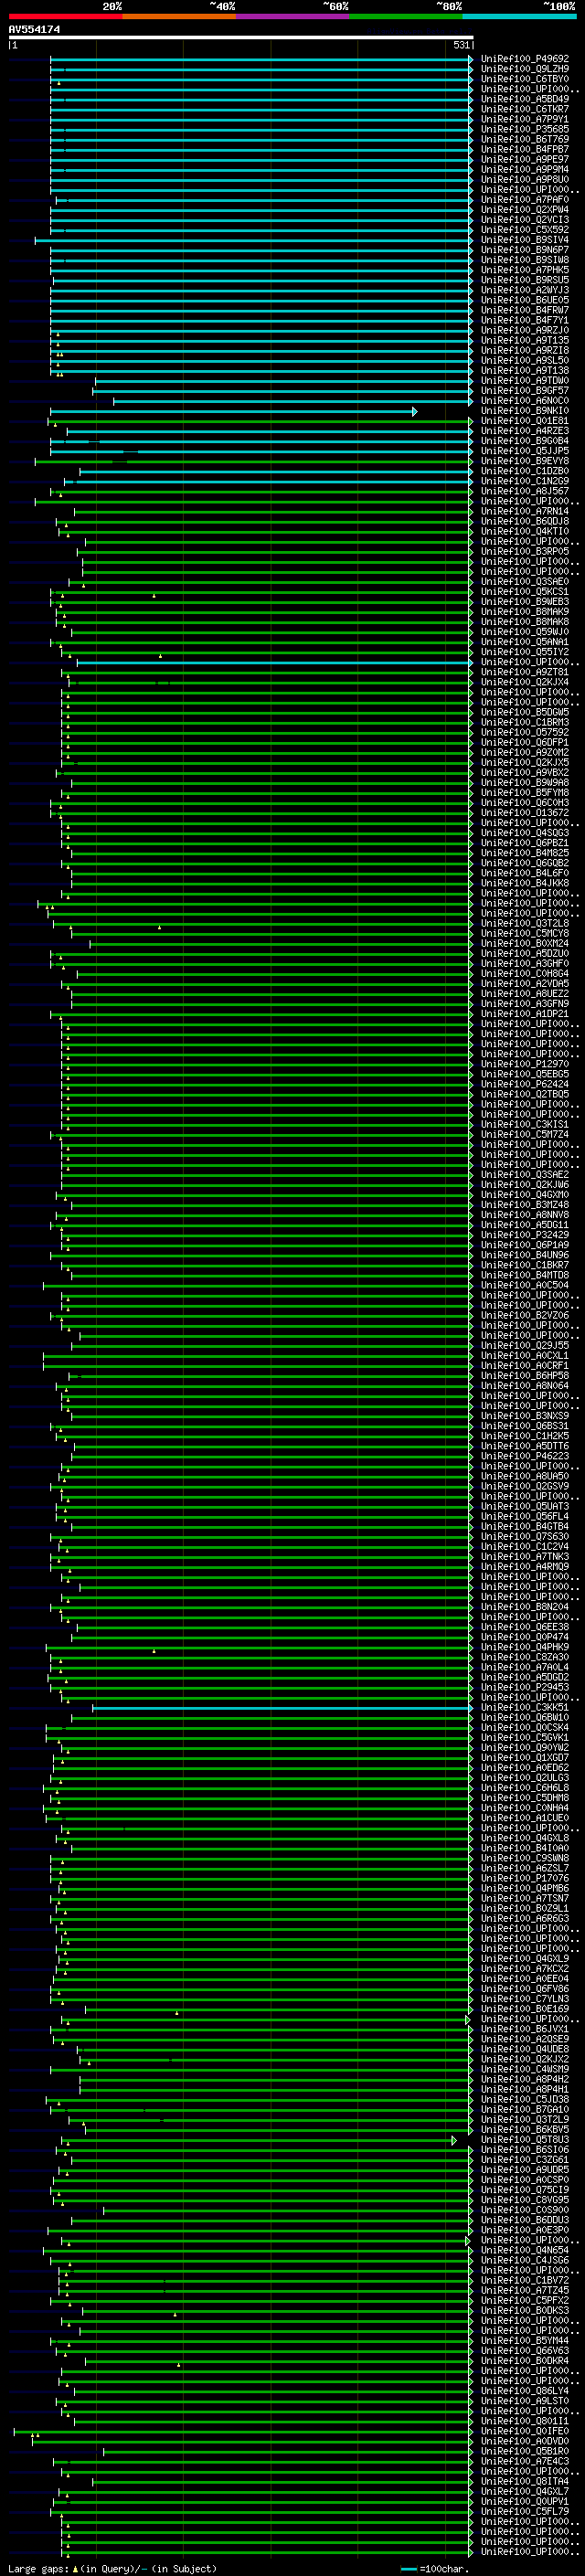Screen dimensions: 585x2576
Task: Select hit label UniRef100_A2VDA5
Action: click(525, 984)
